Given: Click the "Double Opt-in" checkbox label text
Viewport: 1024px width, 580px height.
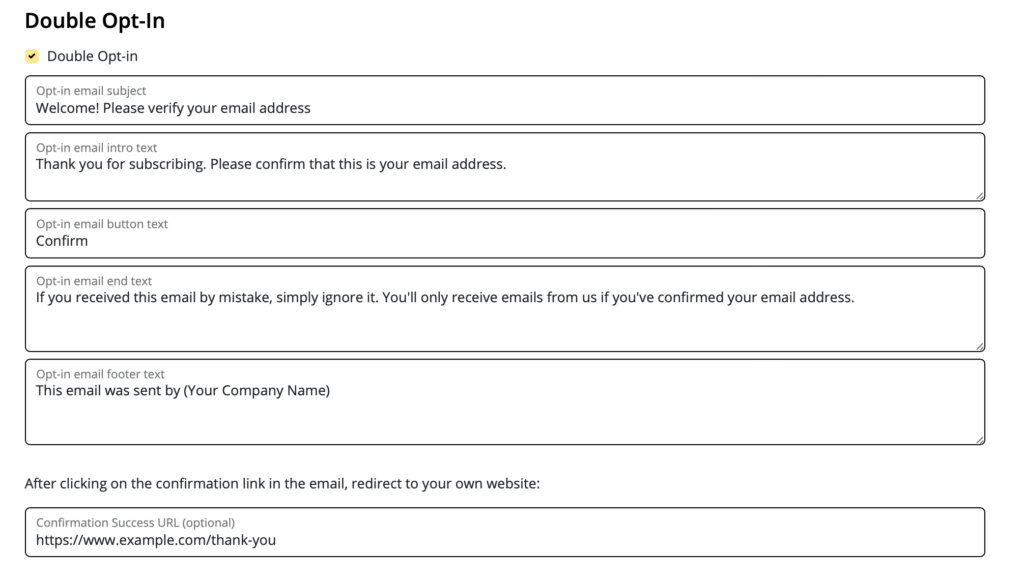Looking at the screenshot, I should [x=92, y=56].
